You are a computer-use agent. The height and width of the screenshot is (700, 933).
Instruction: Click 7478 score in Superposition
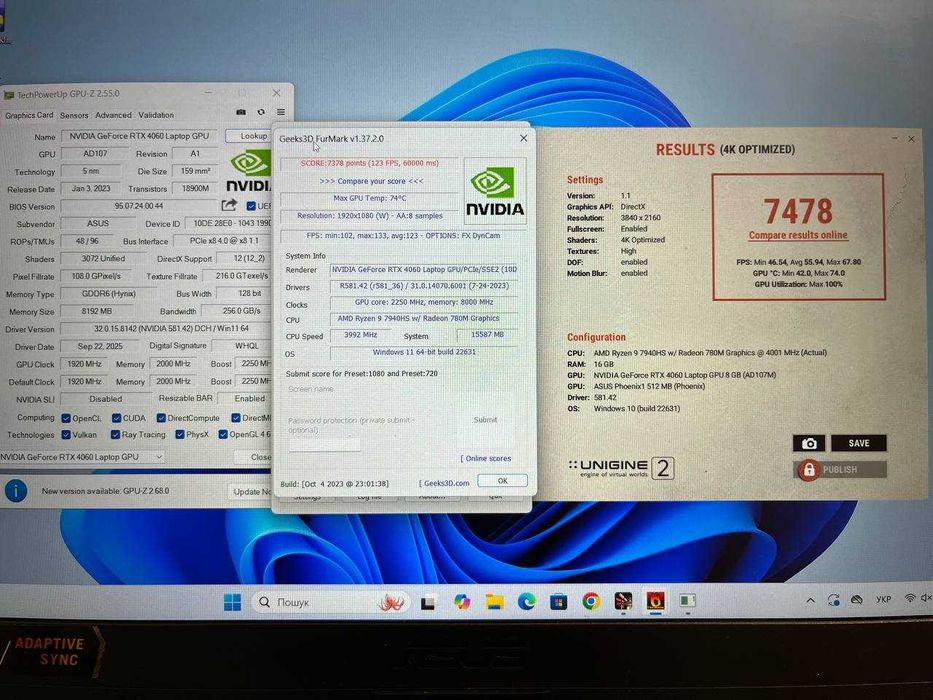pyautogui.click(x=798, y=211)
